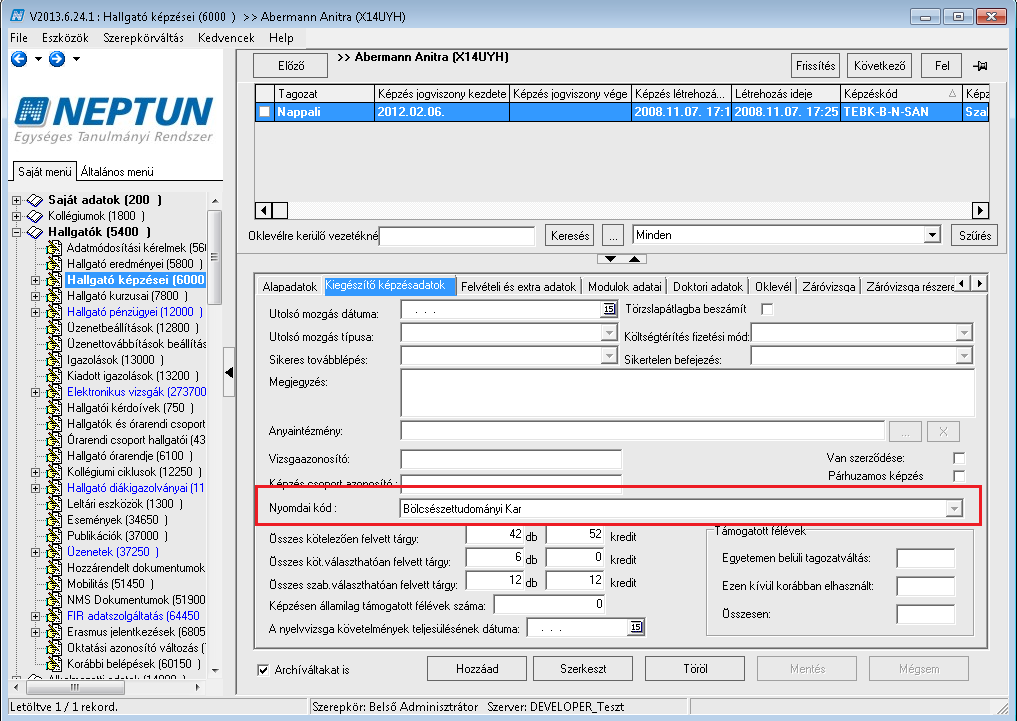Click icon beside Mobilitás (51450)
This screenshot has height=721, width=1017.
click(x=54, y=584)
